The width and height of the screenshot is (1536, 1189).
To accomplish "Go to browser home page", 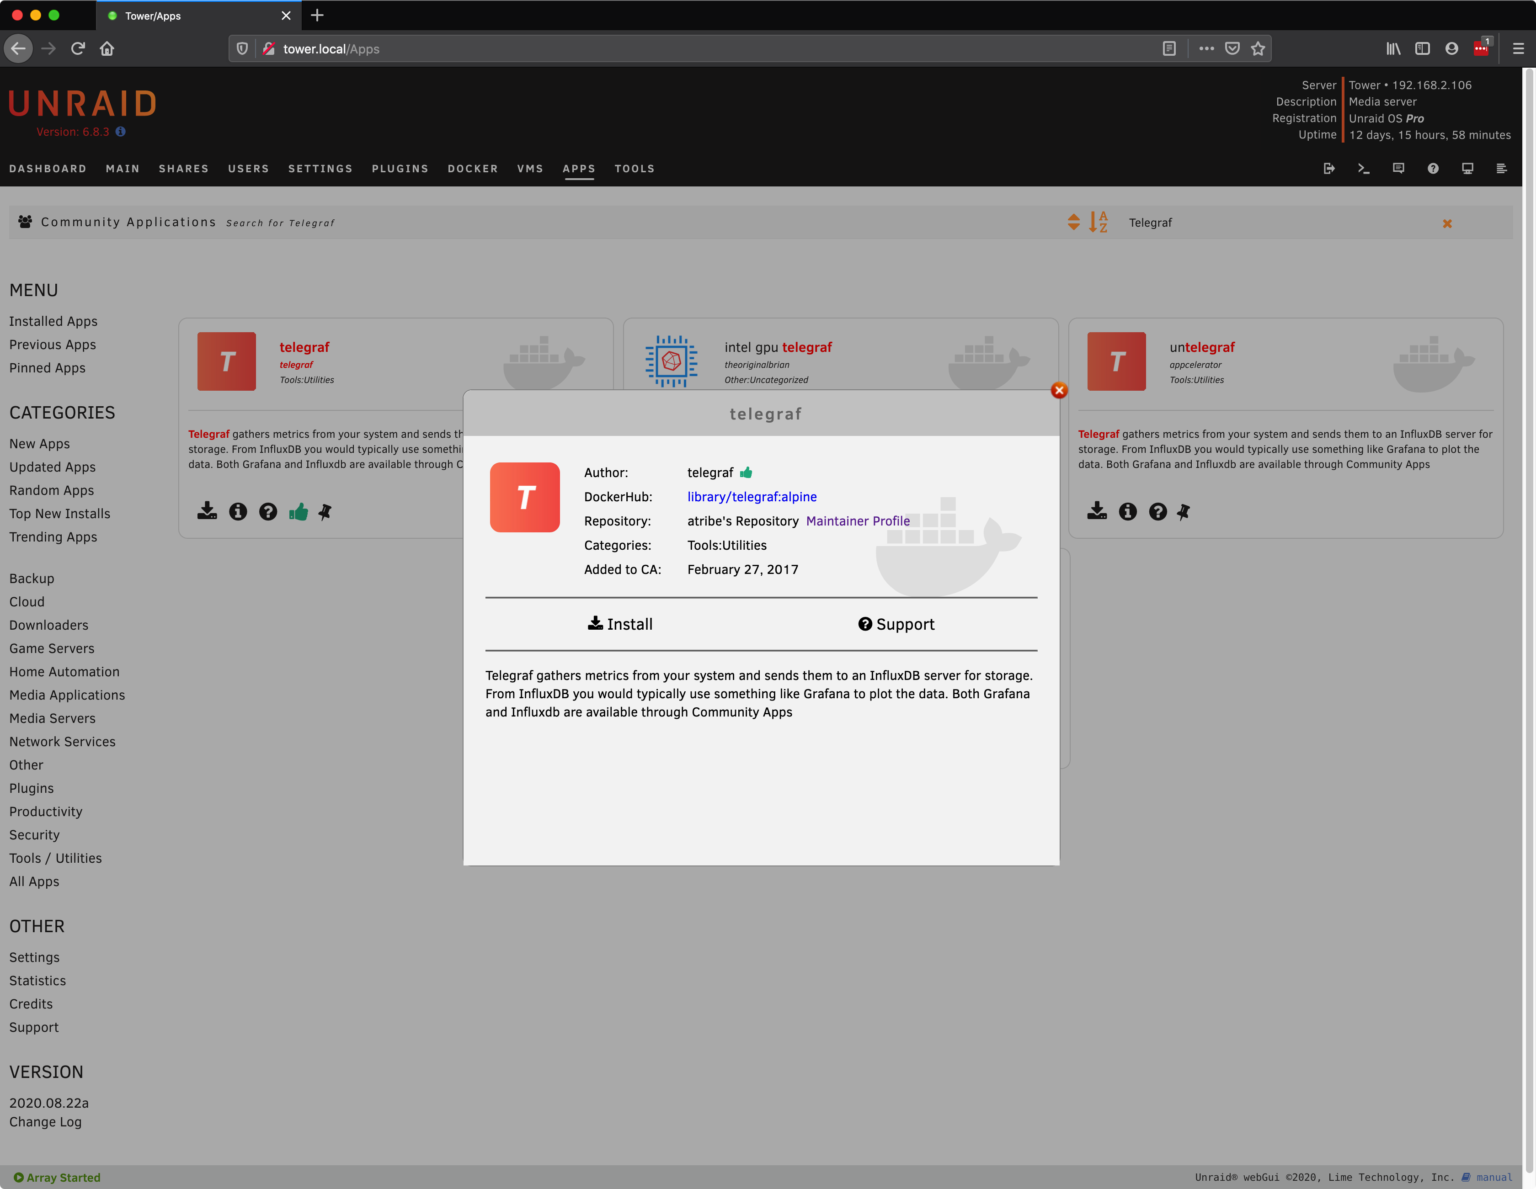I will [x=107, y=48].
